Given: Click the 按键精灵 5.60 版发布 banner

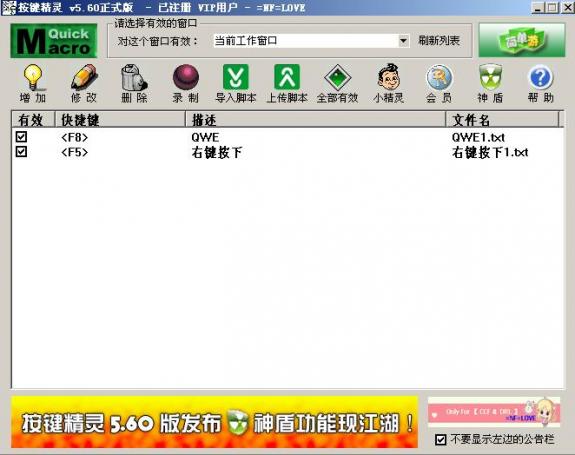Looking at the screenshot, I should tap(215, 422).
